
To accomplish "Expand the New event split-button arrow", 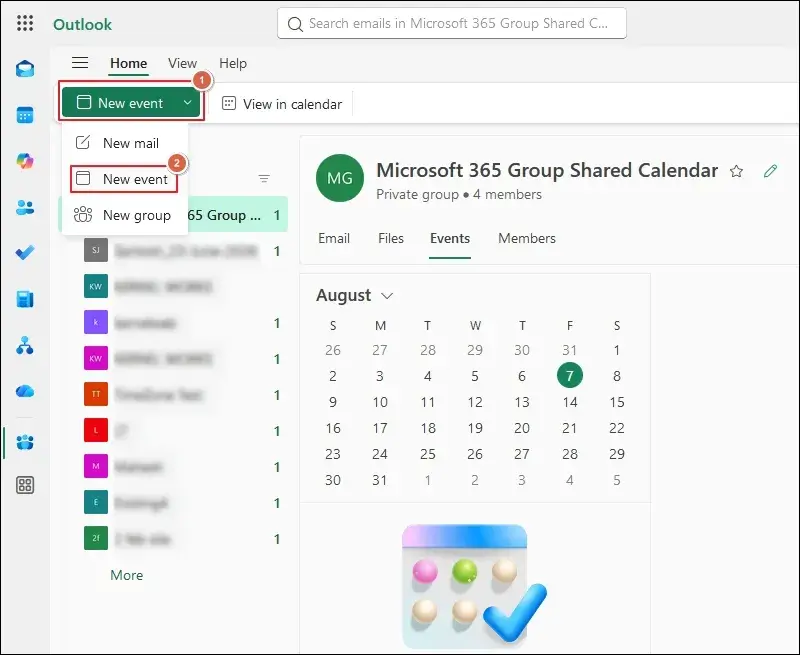I will (x=188, y=103).
